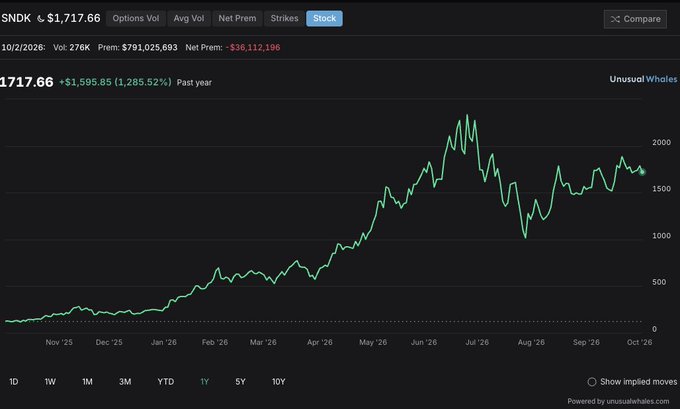Viewport: 680px width, 409px height.
Task: Click the Past year label
Action: tap(194, 82)
